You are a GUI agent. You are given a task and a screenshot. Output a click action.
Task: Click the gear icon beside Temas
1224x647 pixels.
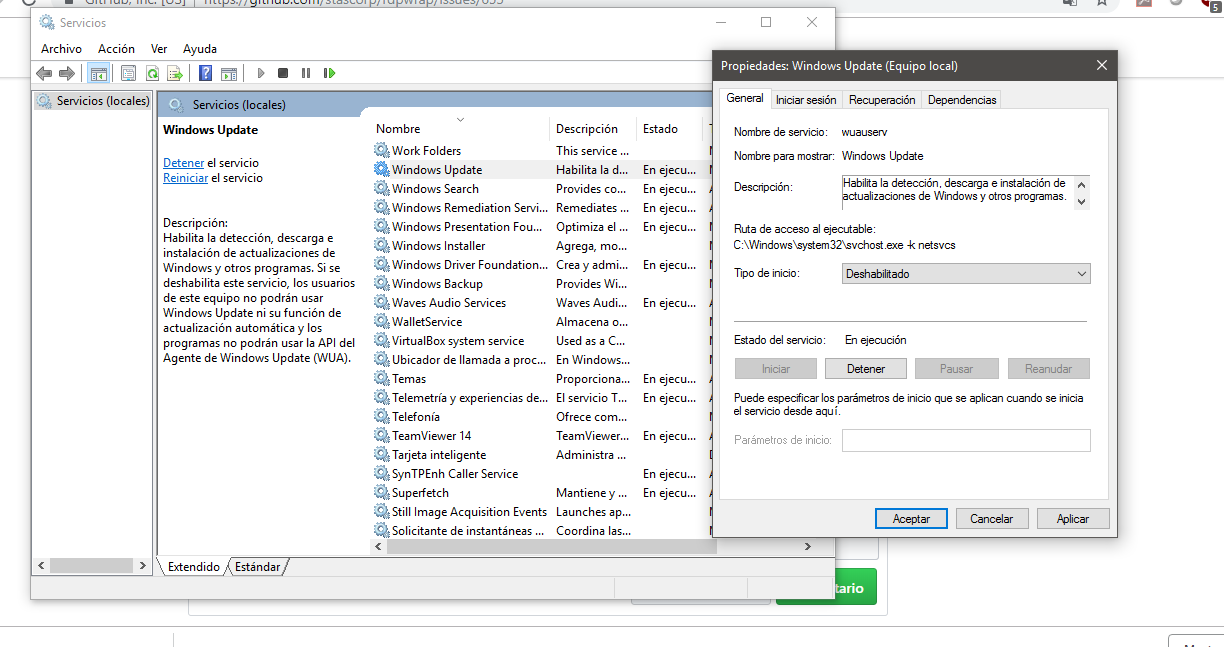point(382,378)
